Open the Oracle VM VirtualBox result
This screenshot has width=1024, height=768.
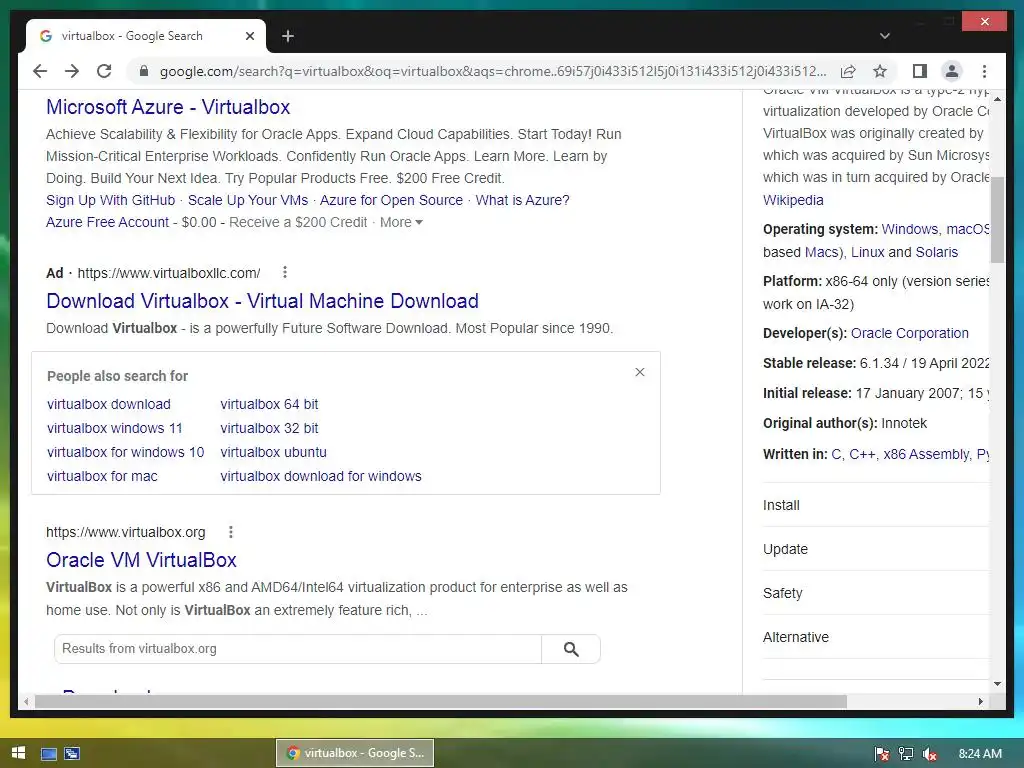(x=141, y=560)
